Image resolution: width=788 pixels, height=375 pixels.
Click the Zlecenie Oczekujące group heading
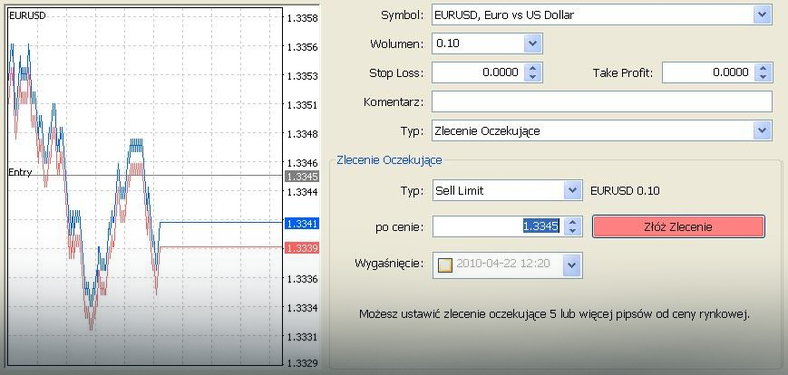pyautogui.click(x=389, y=160)
